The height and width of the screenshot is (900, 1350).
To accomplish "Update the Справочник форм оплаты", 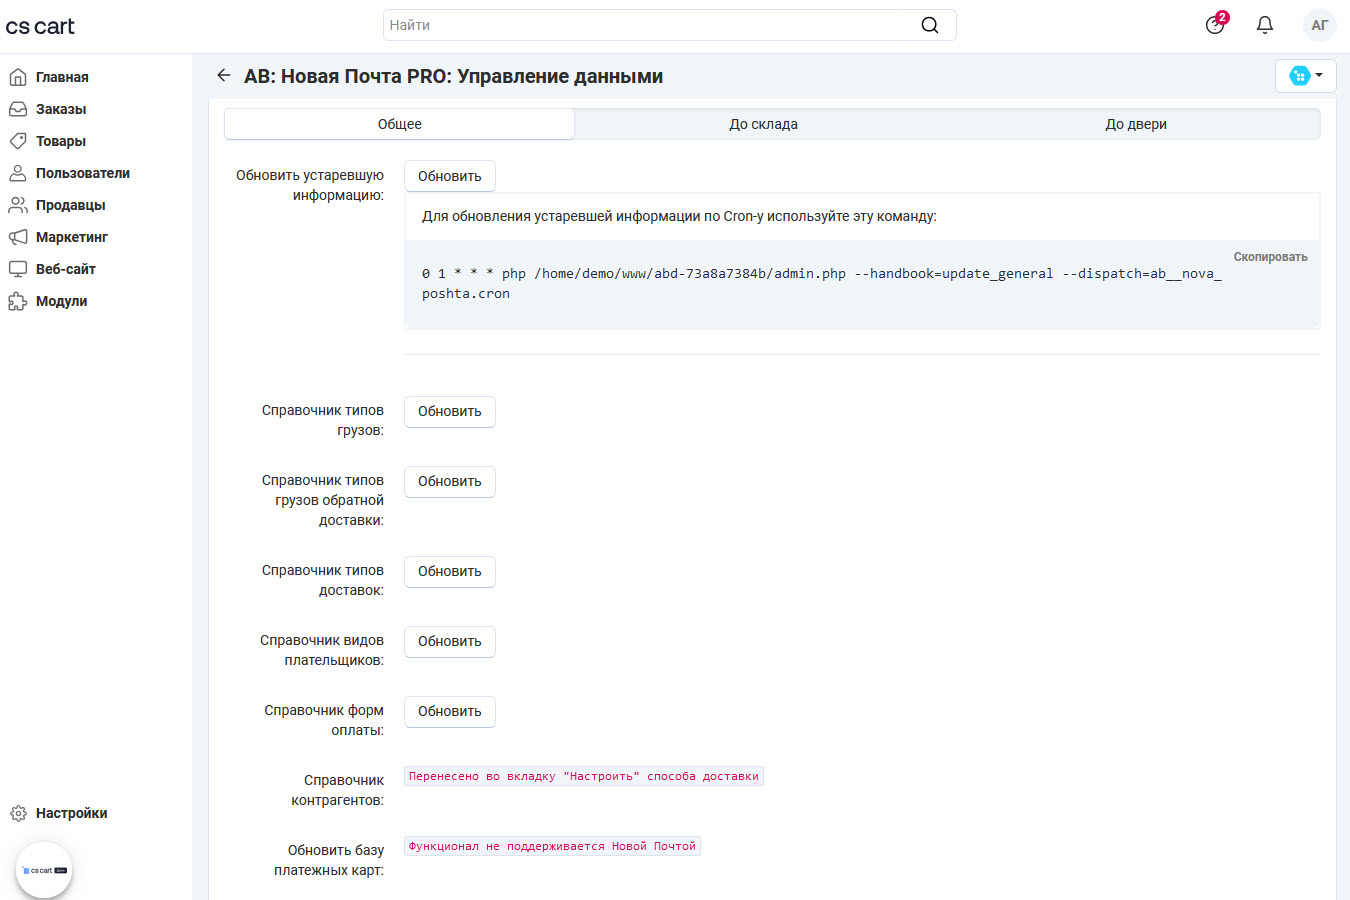I will 449,711.
